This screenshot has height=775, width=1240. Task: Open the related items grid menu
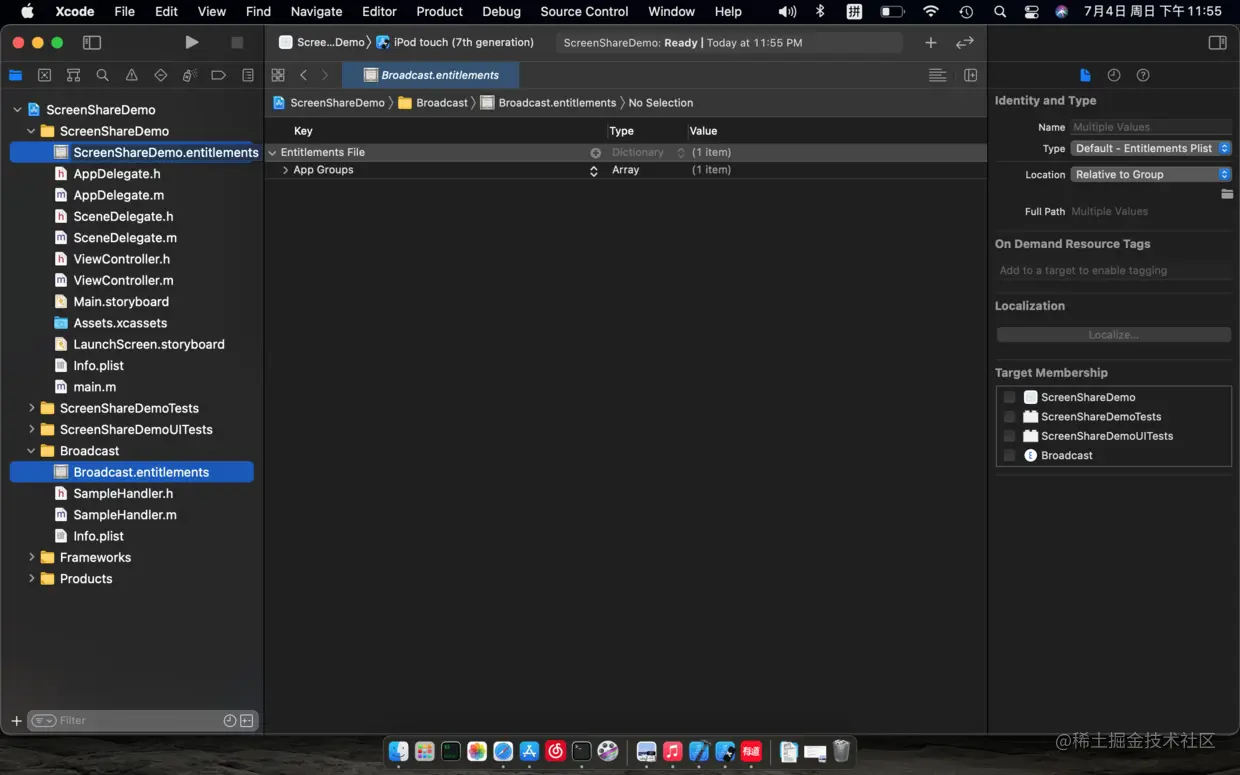[x=278, y=75]
